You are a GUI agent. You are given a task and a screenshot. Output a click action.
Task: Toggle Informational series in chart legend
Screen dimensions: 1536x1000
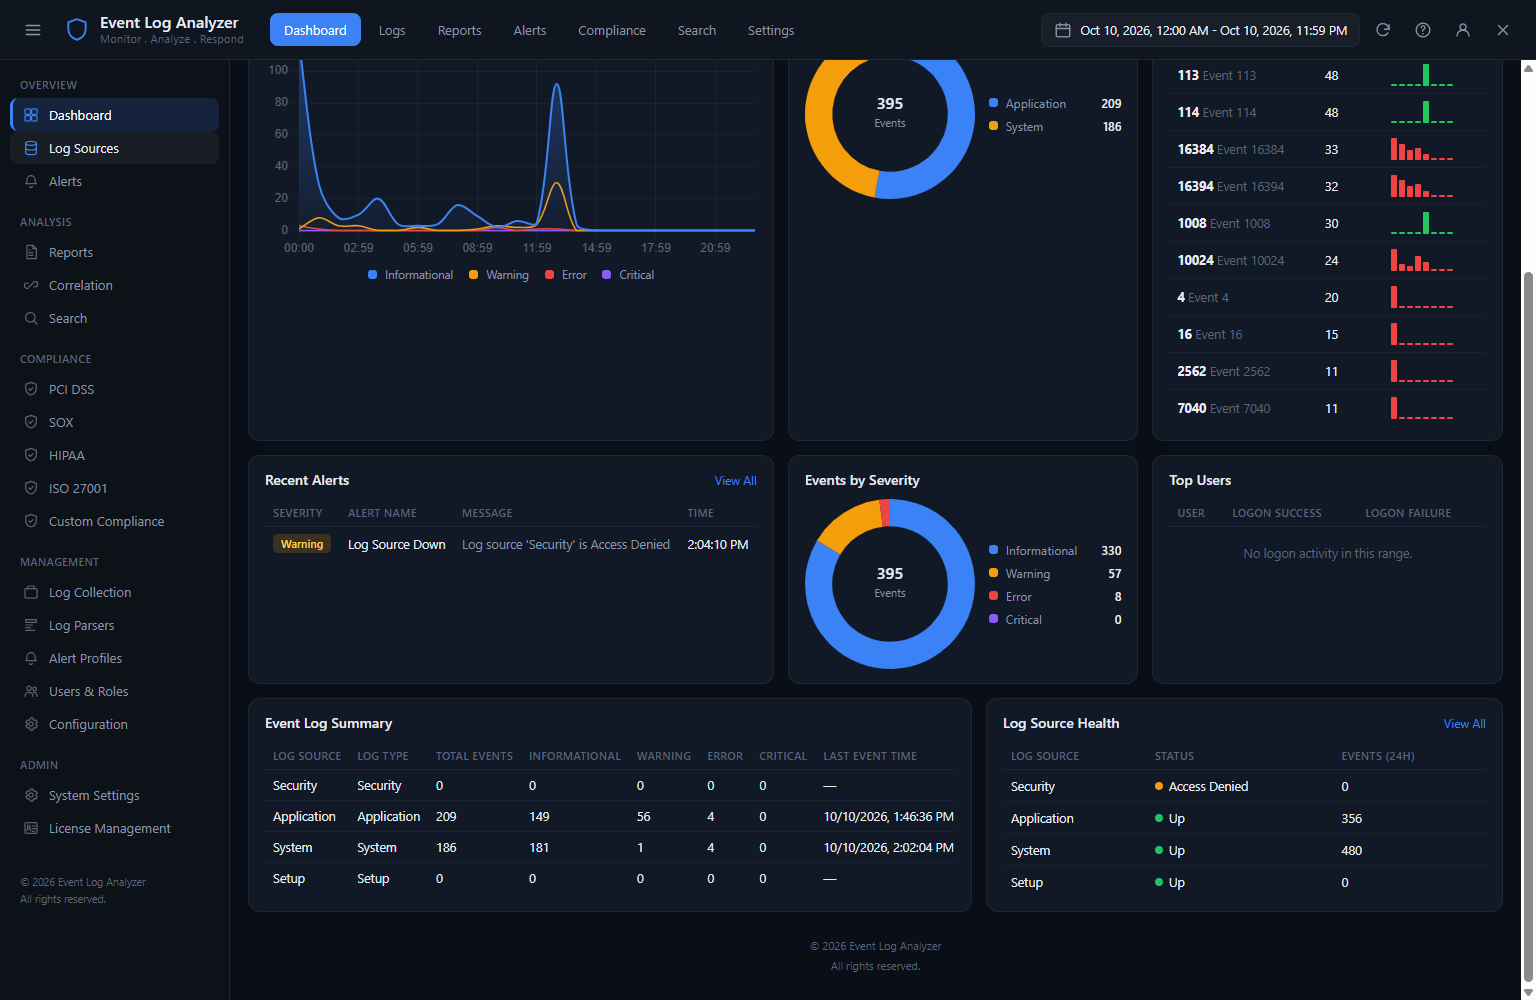pyautogui.click(x=410, y=275)
